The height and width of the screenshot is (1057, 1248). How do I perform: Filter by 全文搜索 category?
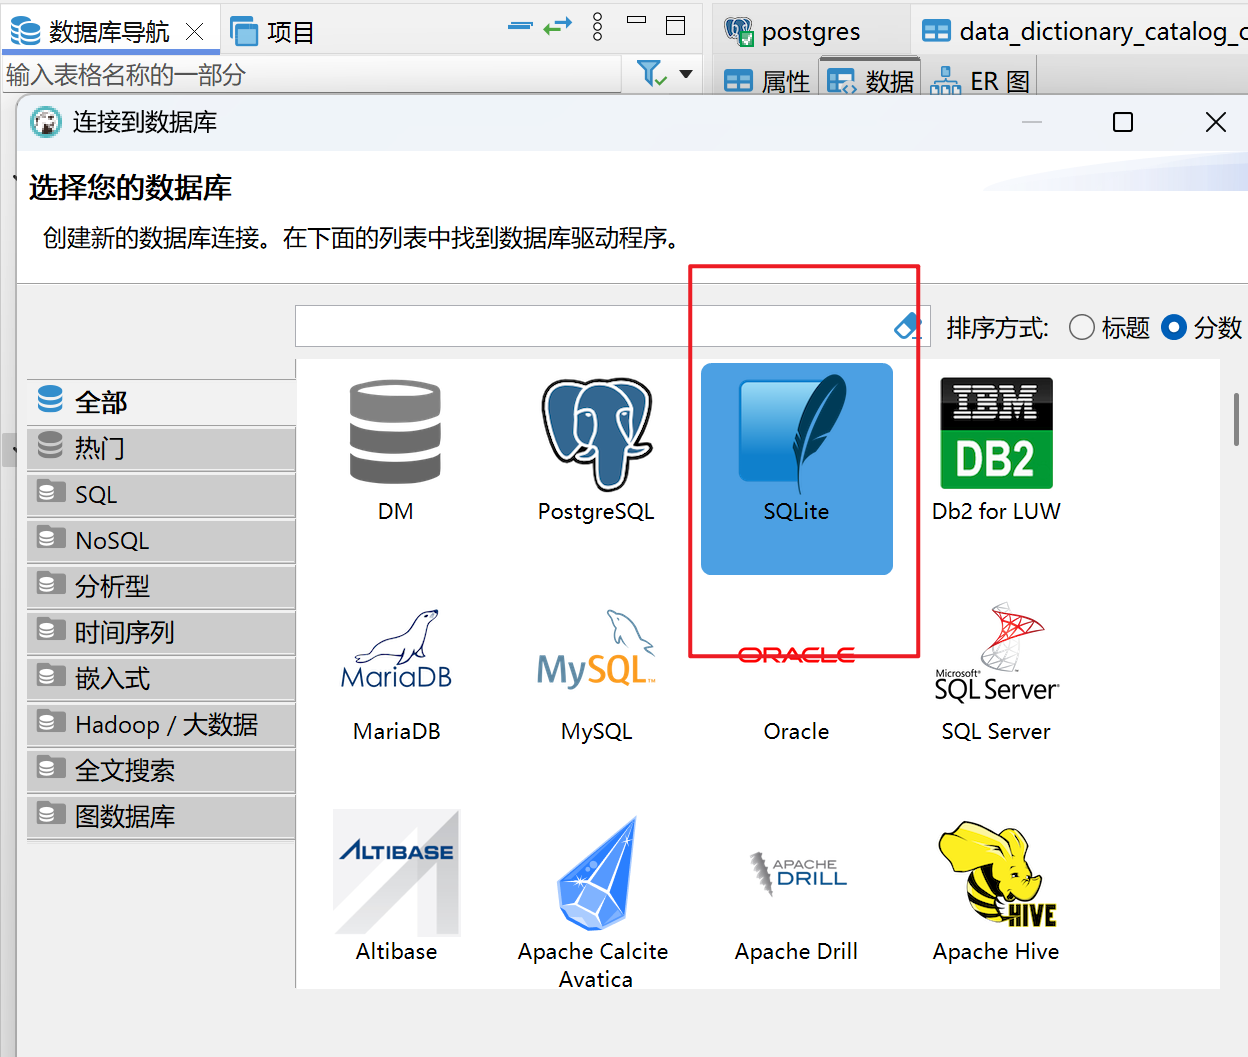161,770
